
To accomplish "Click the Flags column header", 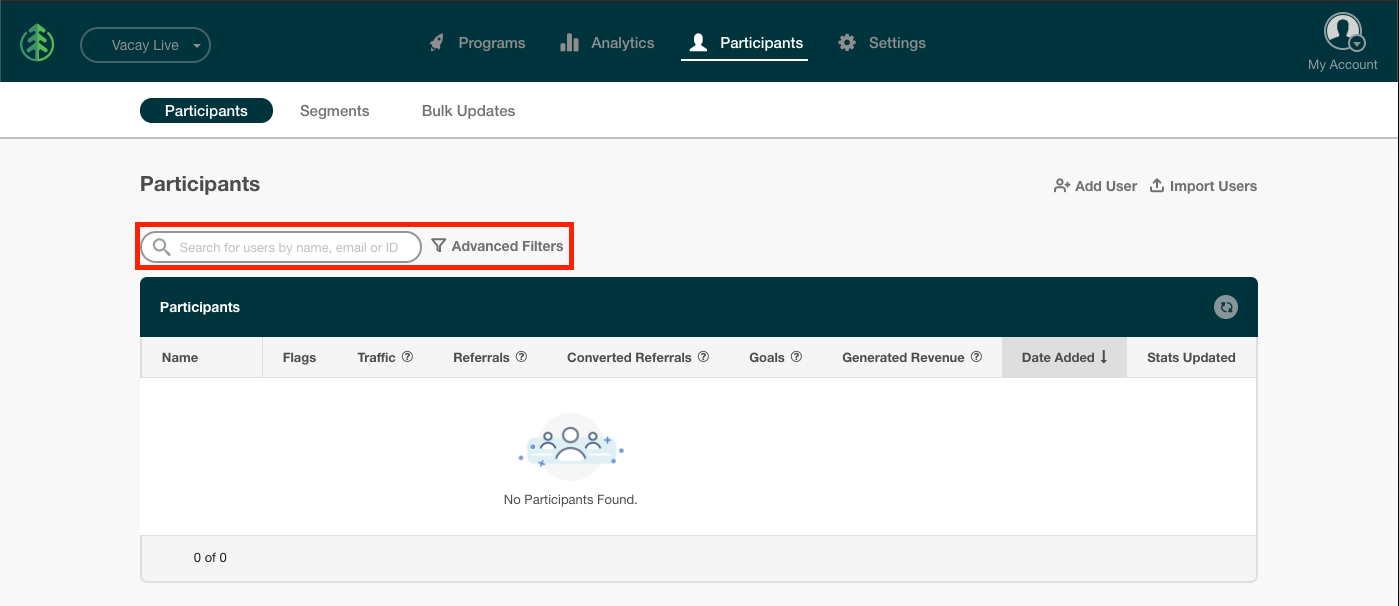I will pyautogui.click(x=299, y=357).
